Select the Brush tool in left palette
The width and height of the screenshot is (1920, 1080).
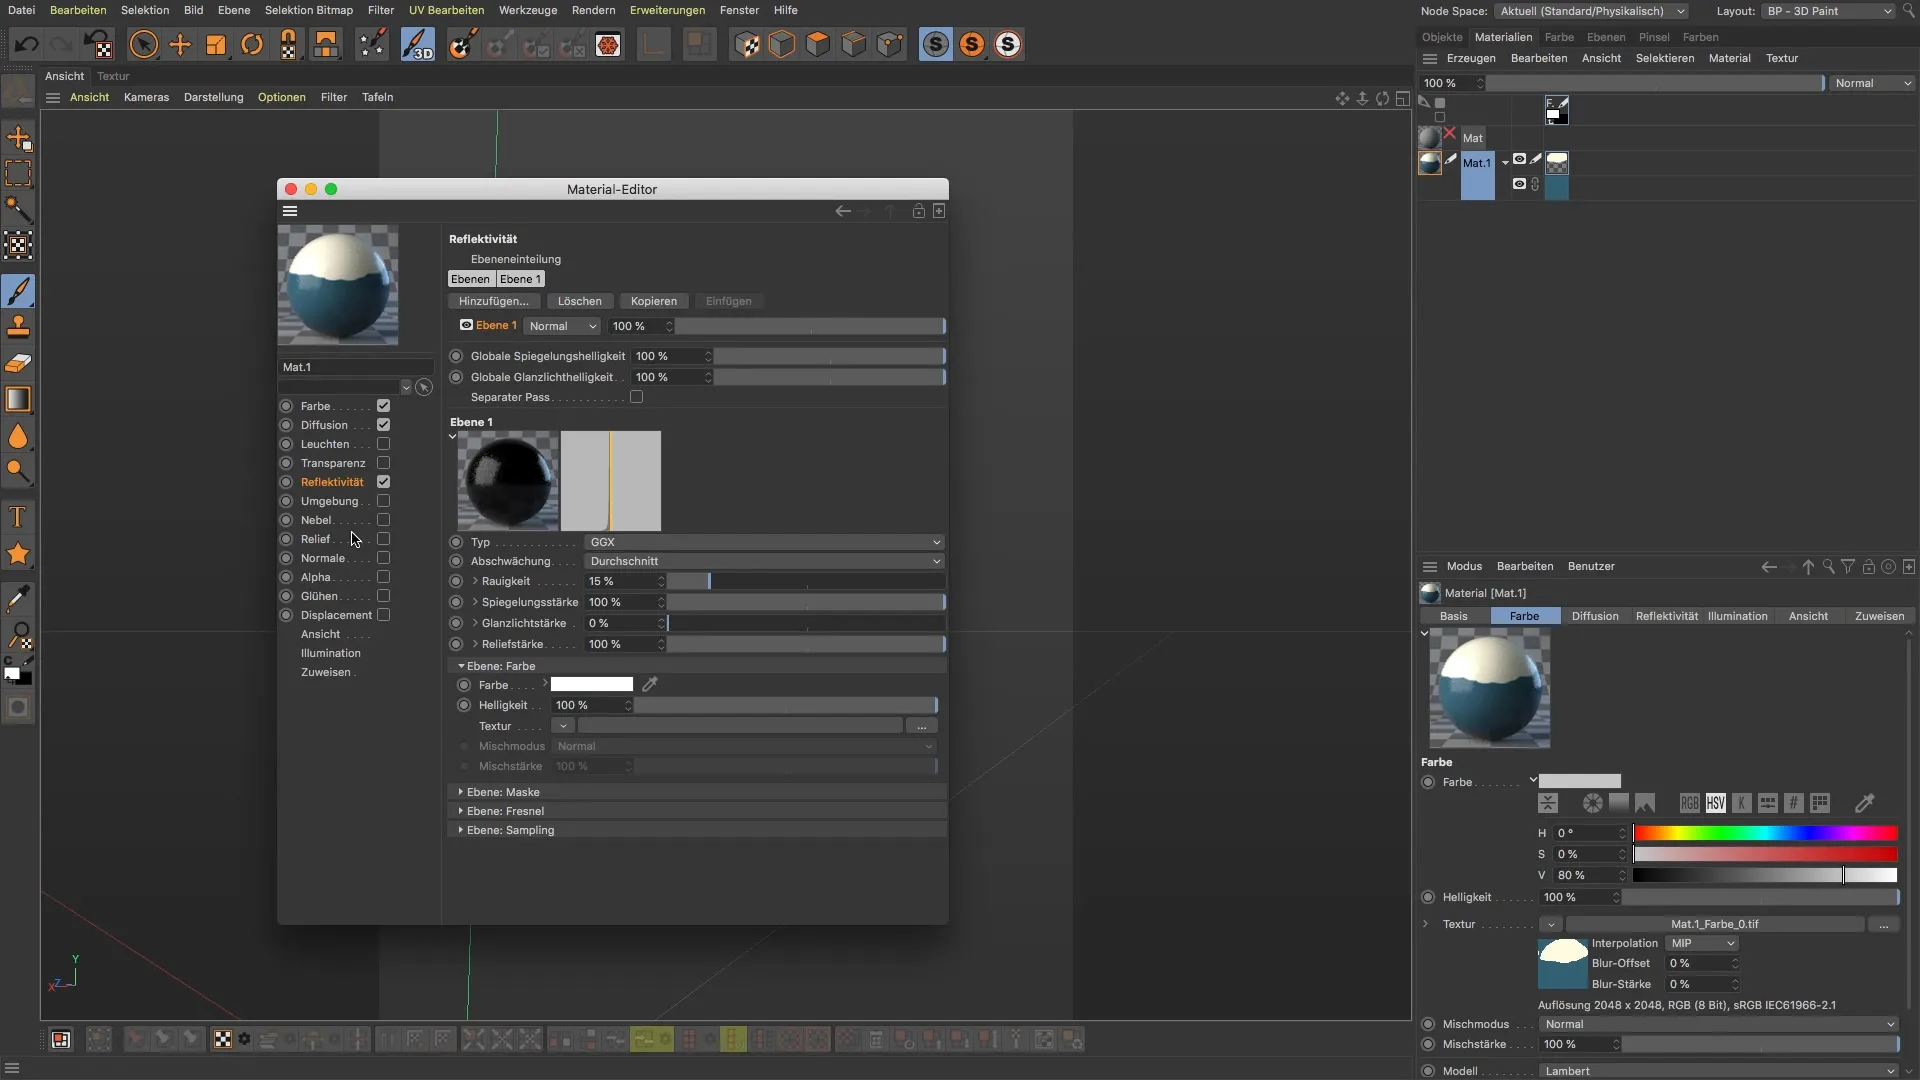click(x=18, y=291)
